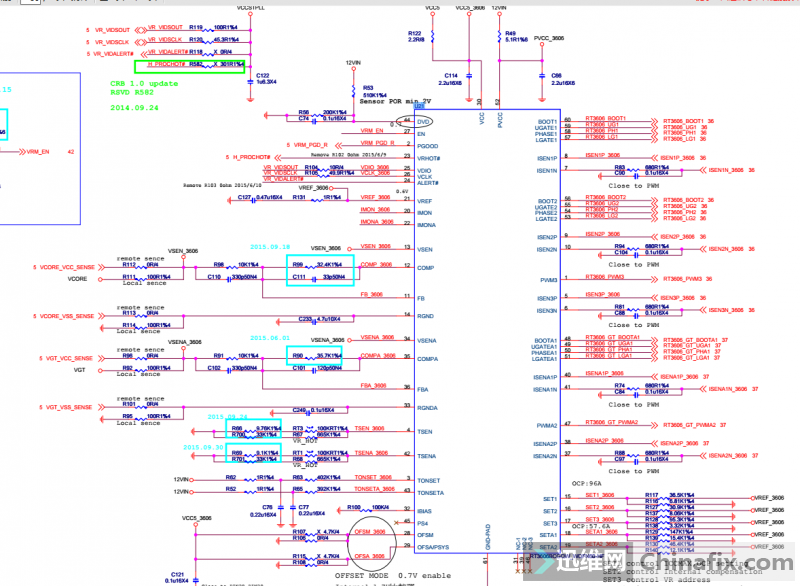Click the green 'CRB 1.0 update' note
This screenshot has height=586, width=800.
click(144, 84)
